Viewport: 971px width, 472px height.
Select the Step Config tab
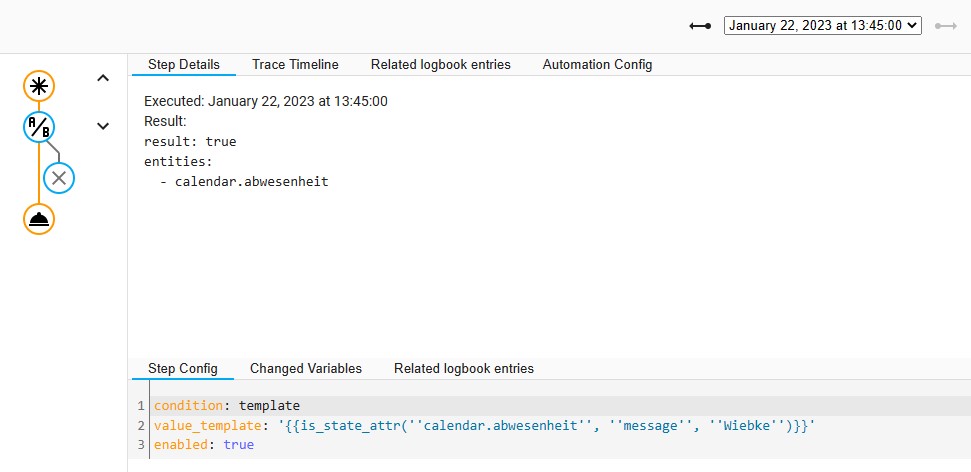pos(183,369)
